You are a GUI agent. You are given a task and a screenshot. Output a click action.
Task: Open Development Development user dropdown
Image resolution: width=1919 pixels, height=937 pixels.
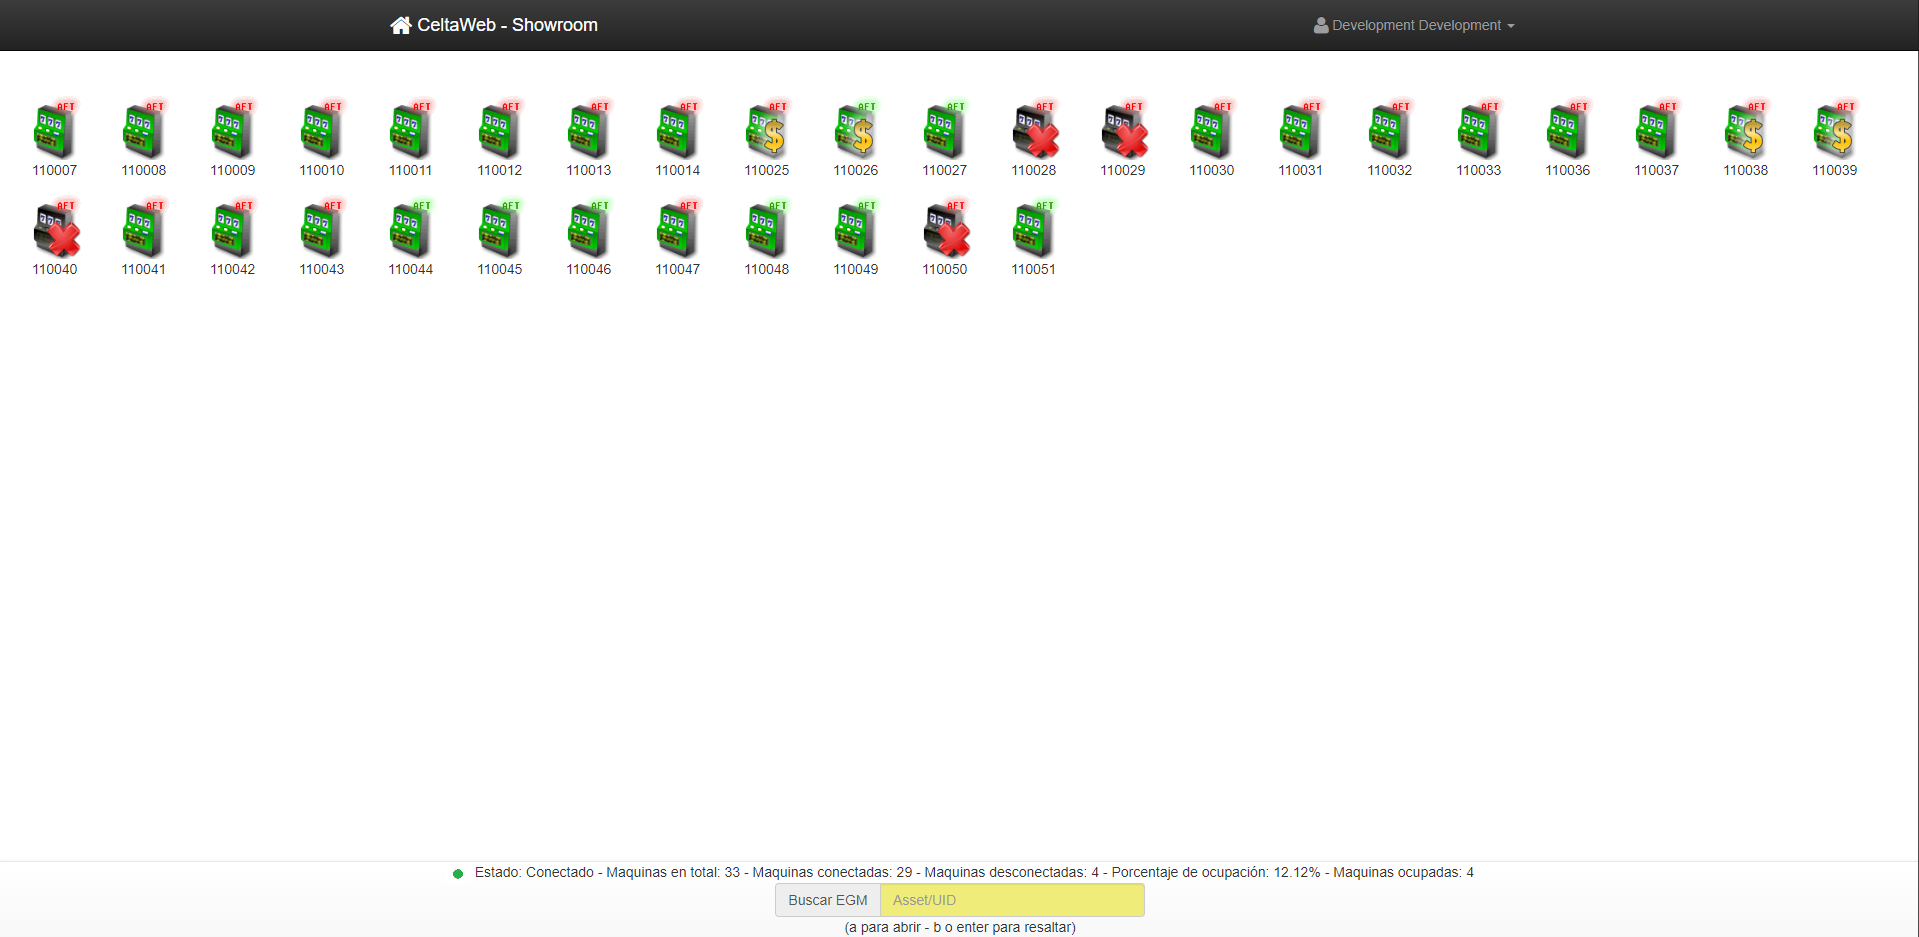click(x=1414, y=25)
